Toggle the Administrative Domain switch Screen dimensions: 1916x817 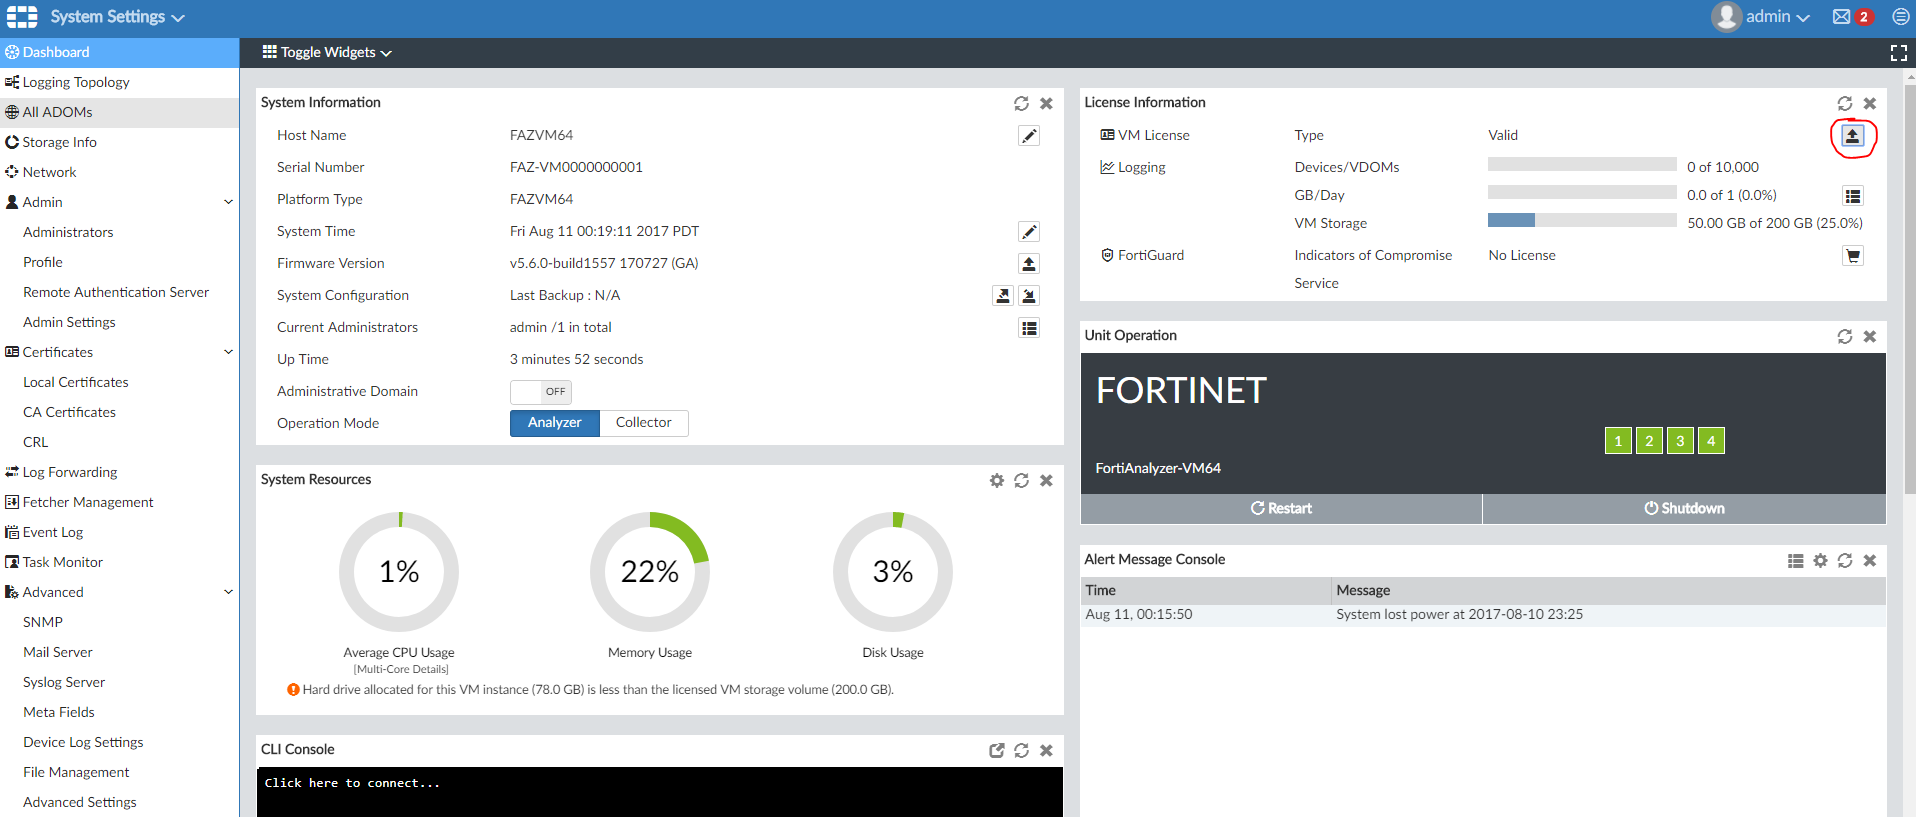coord(541,392)
